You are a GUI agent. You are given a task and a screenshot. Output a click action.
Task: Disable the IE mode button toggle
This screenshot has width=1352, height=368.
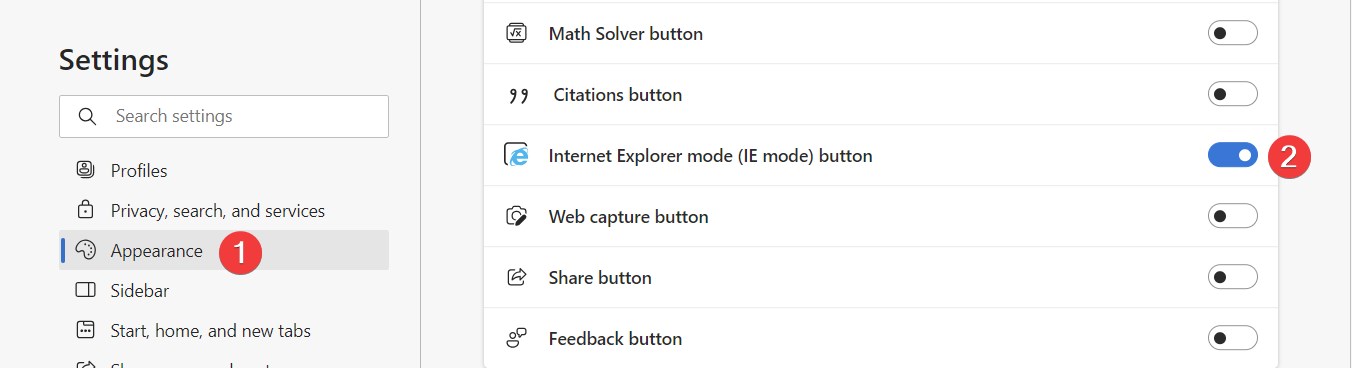[x=1232, y=155]
